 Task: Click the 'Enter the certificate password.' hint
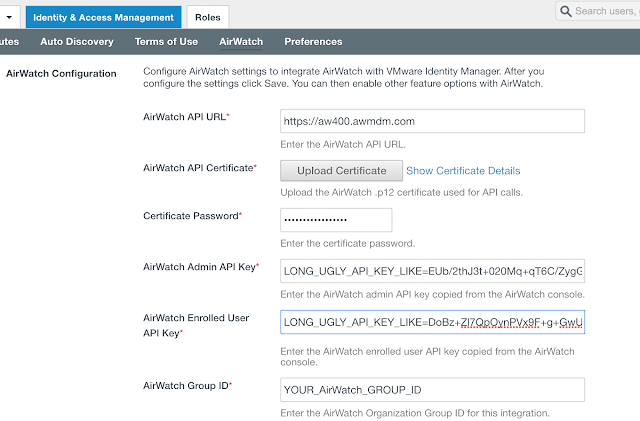pos(347,243)
